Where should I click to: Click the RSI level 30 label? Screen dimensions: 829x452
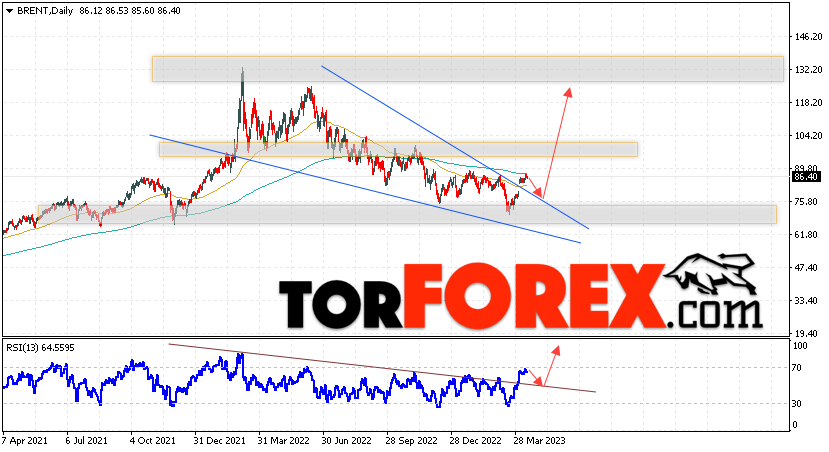(x=799, y=403)
